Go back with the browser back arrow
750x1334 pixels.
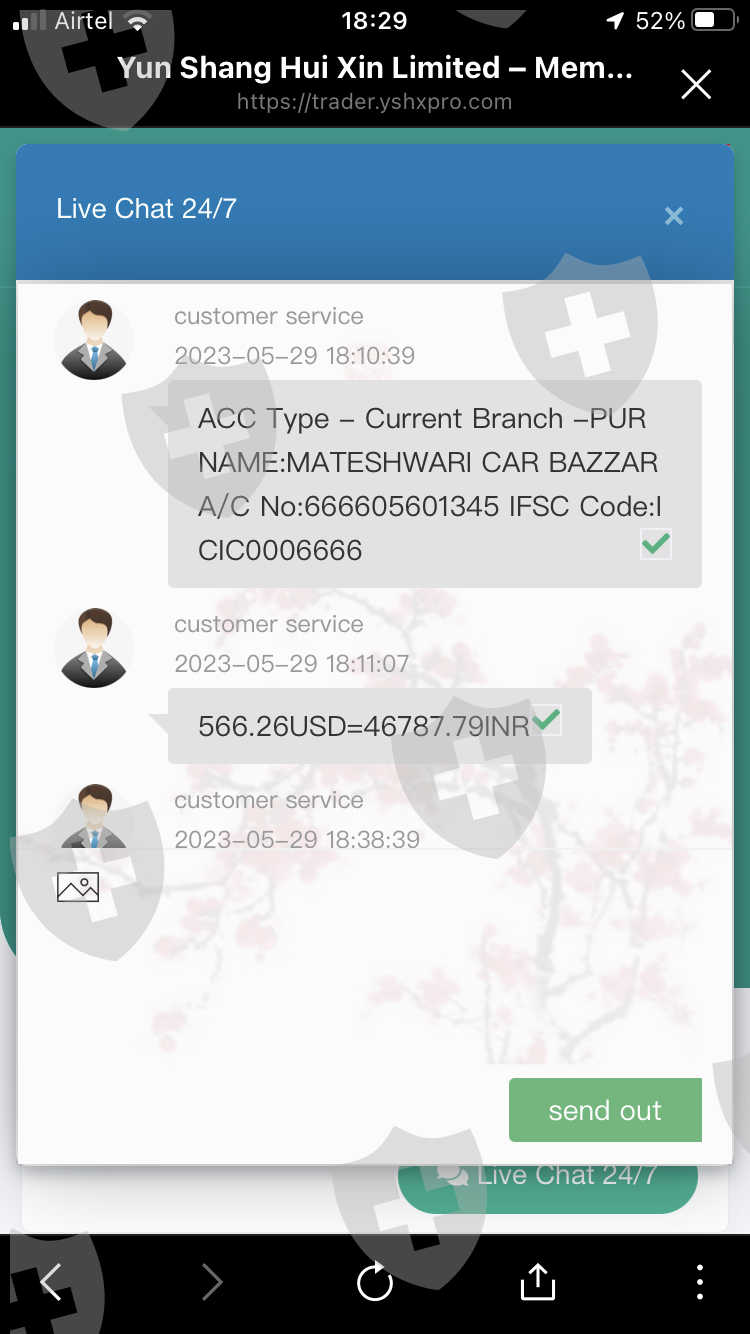pyautogui.click(x=50, y=1281)
